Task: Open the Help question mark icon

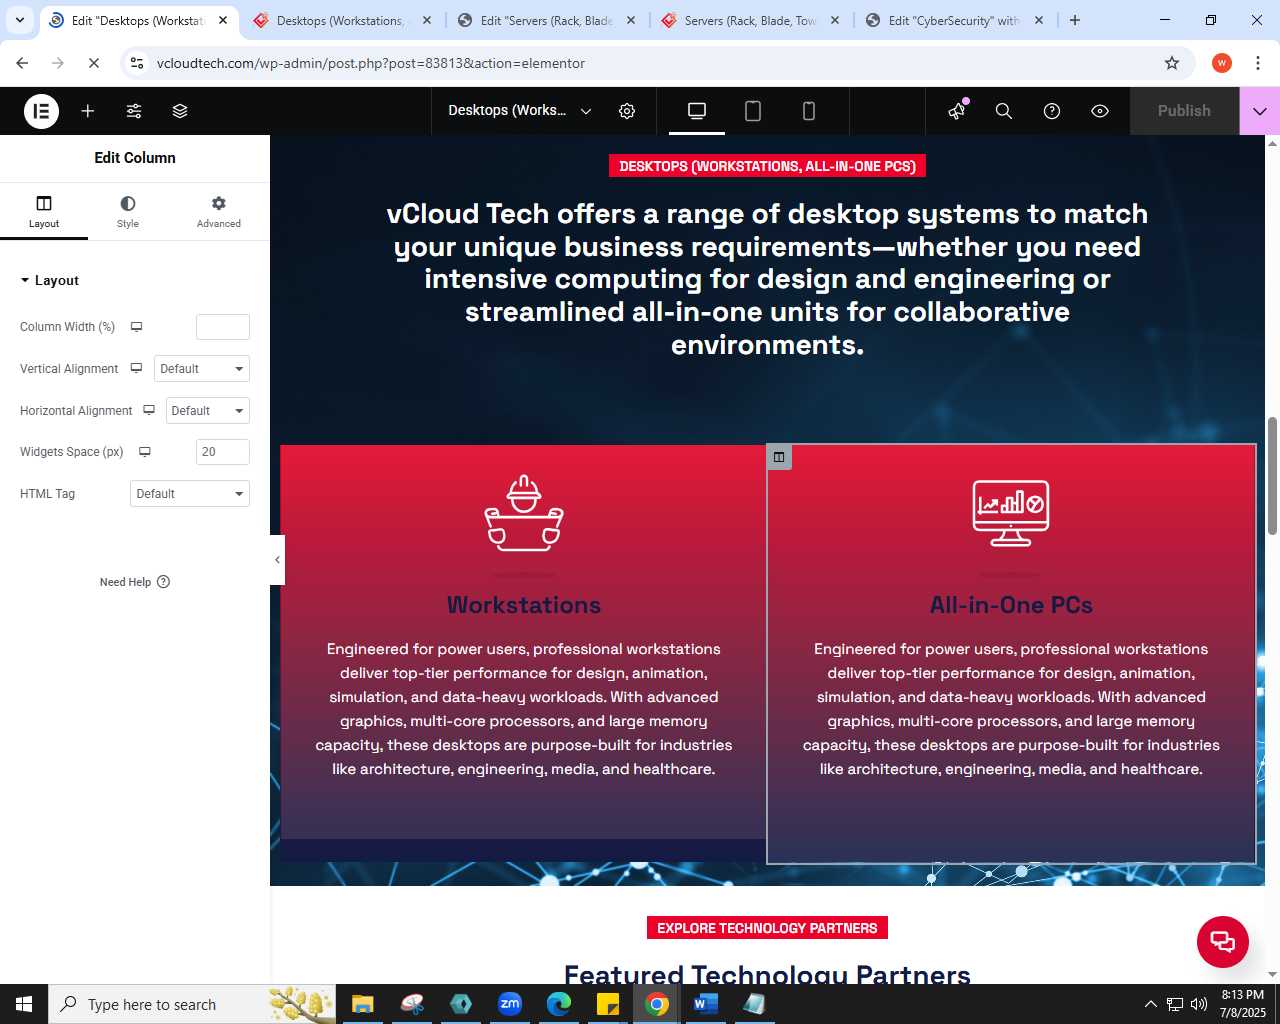Action: 1052,111
